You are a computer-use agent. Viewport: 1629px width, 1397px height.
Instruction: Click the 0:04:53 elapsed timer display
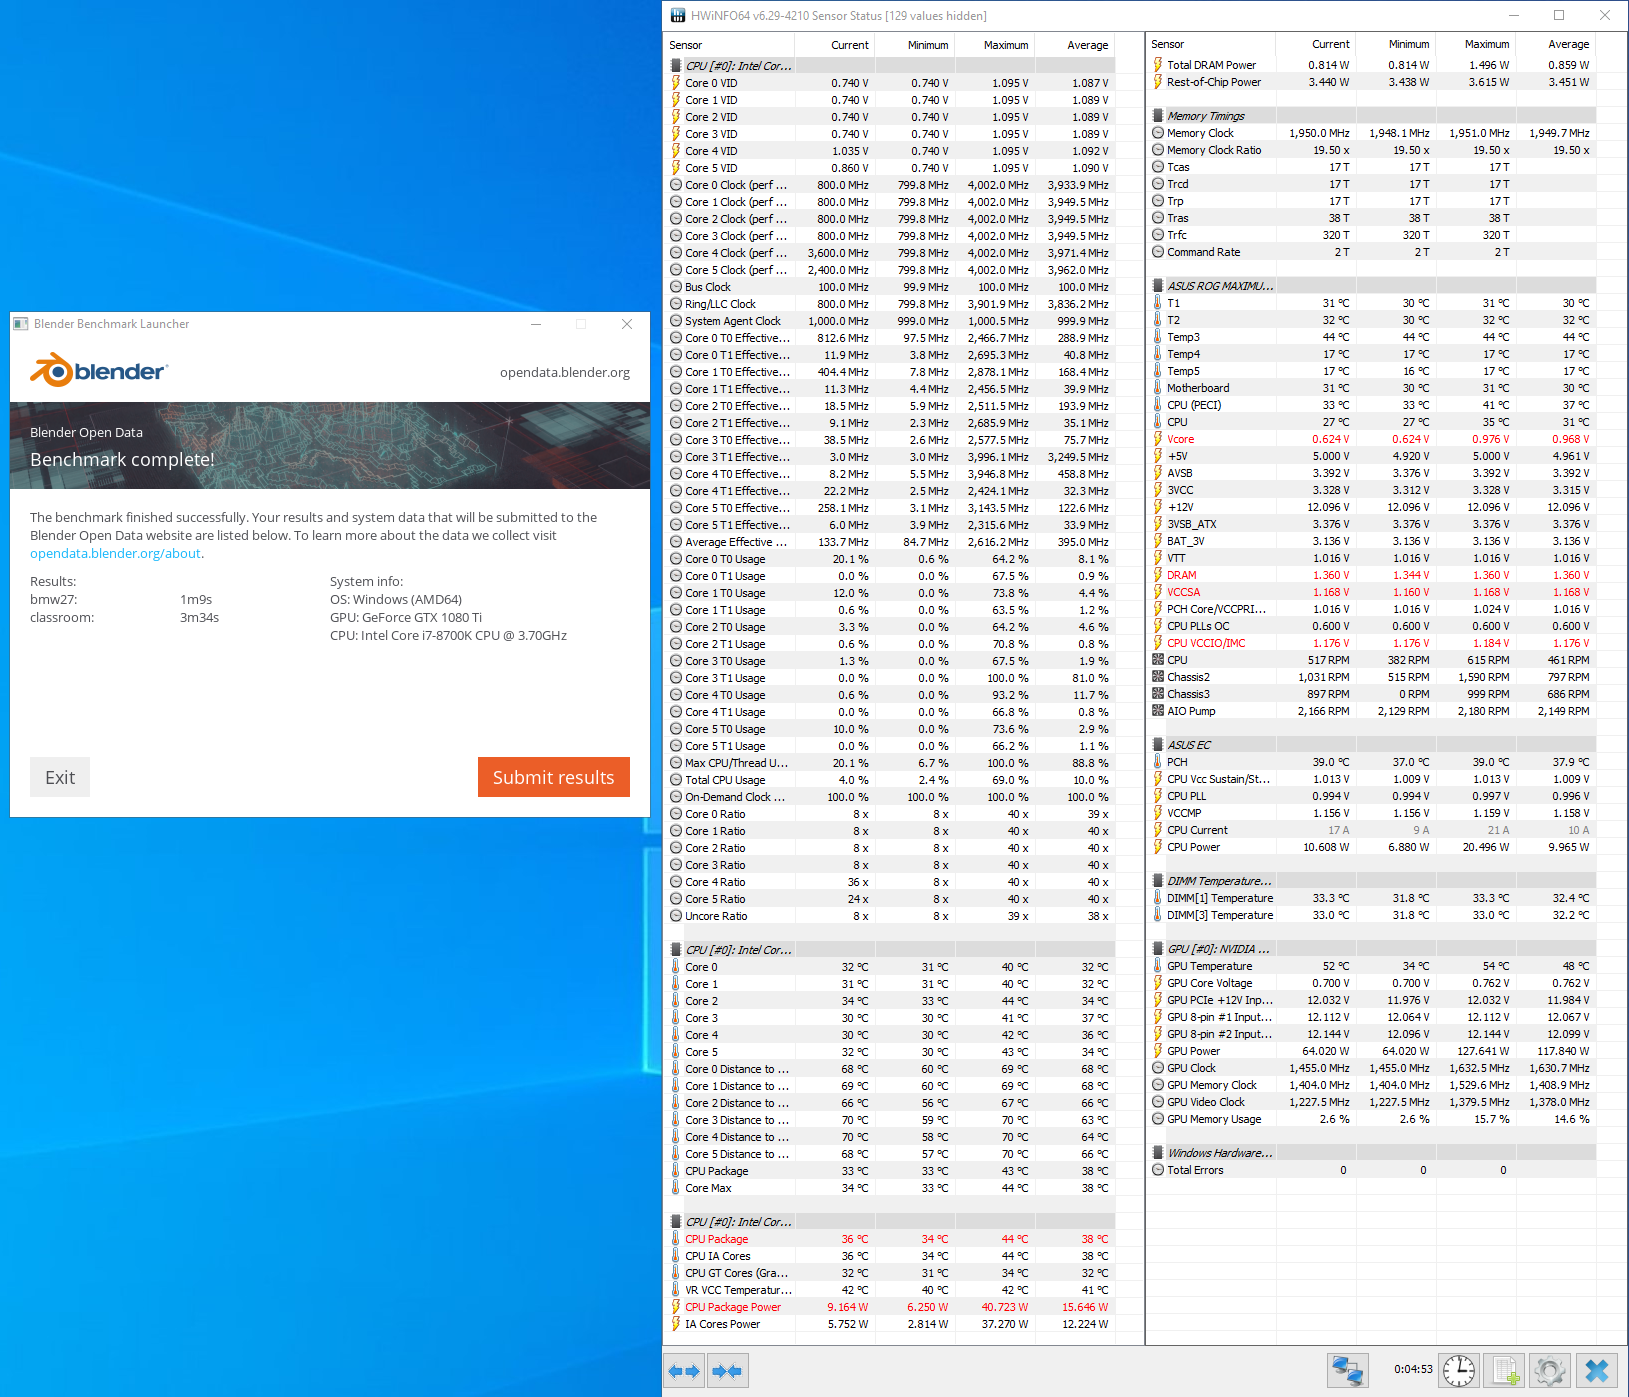1413,1370
